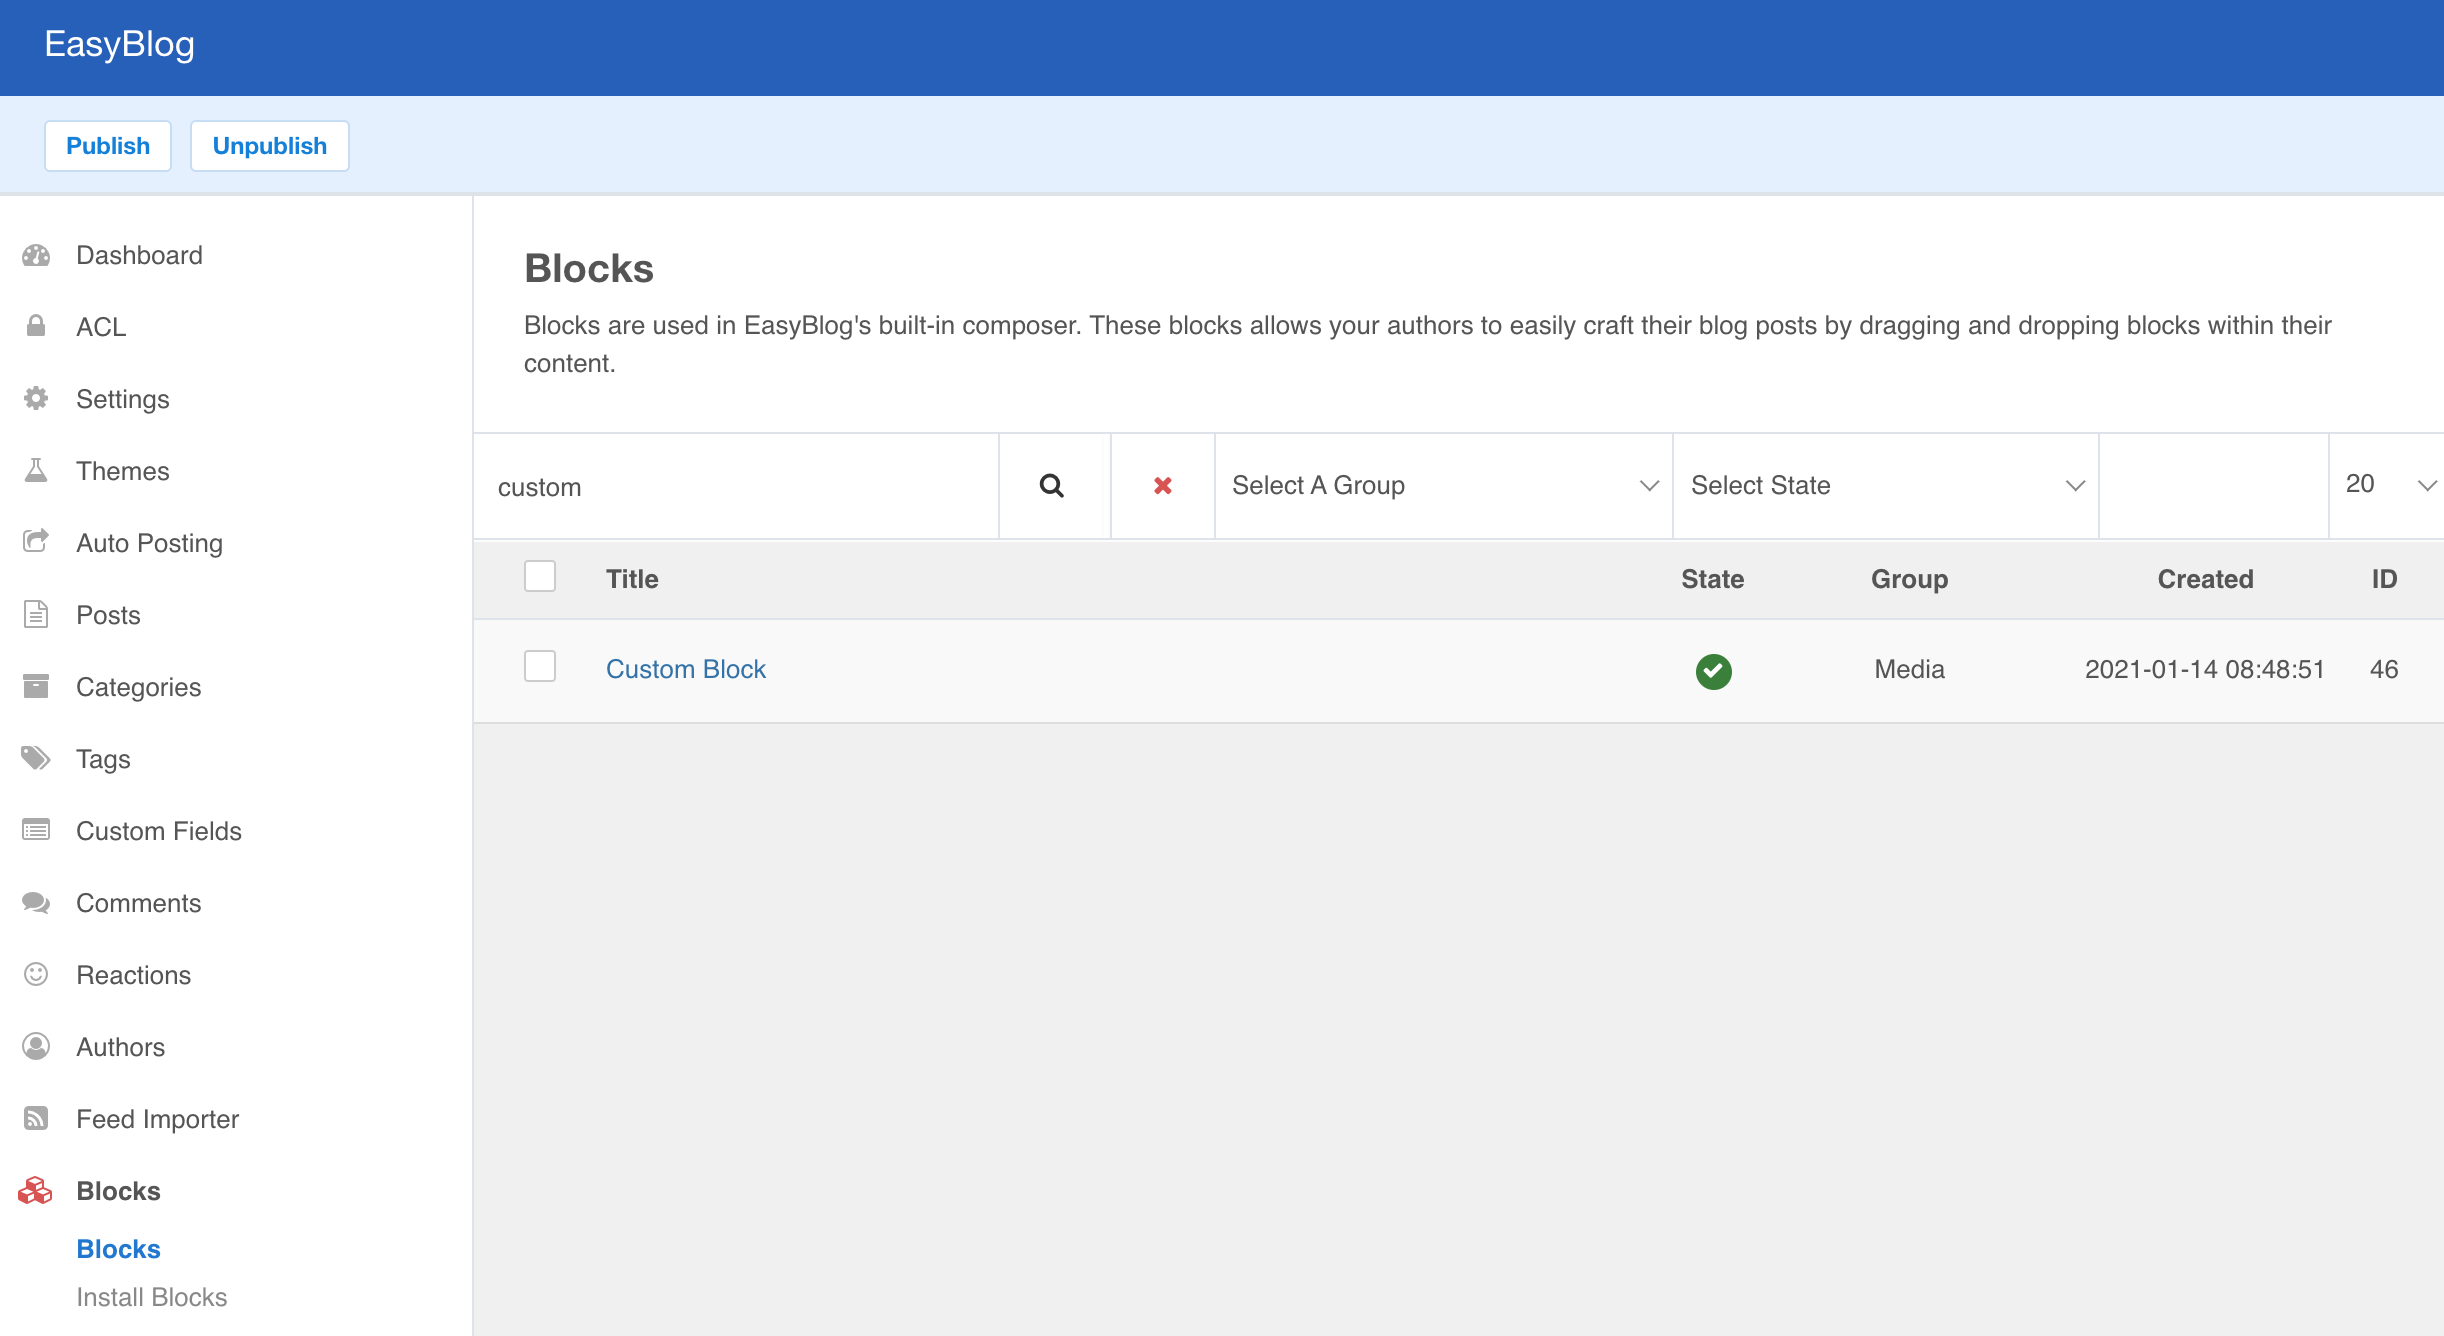Click the Categories archive icon
The image size is (2444, 1336).
click(x=36, y=686)
